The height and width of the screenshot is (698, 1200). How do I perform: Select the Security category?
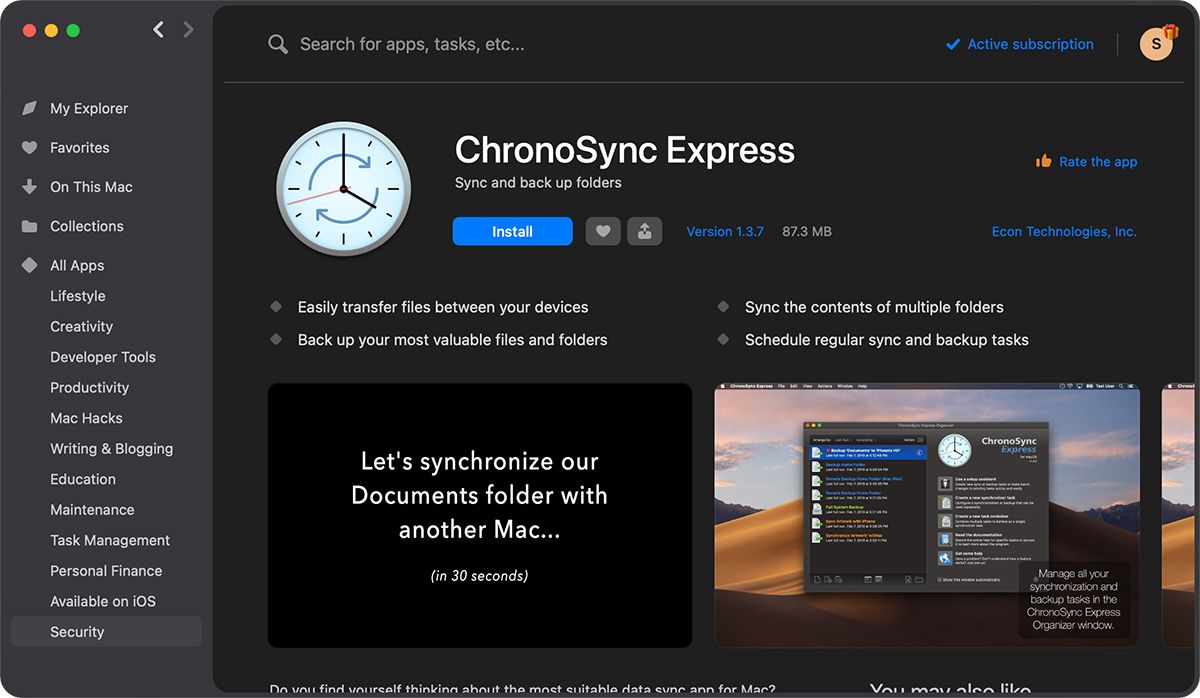106,631
